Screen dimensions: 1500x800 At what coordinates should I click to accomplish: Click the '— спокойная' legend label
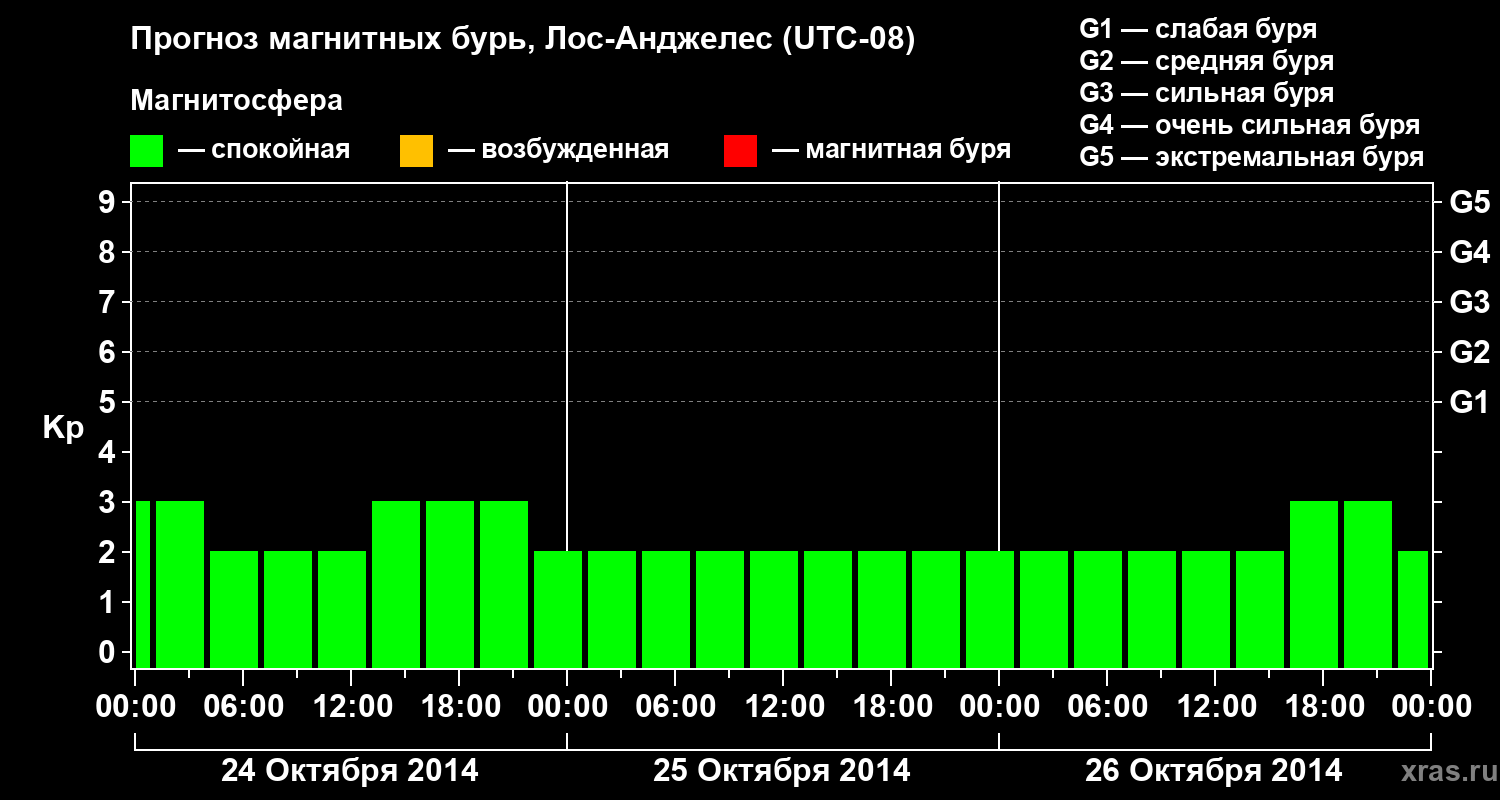(x=263, y=150)
